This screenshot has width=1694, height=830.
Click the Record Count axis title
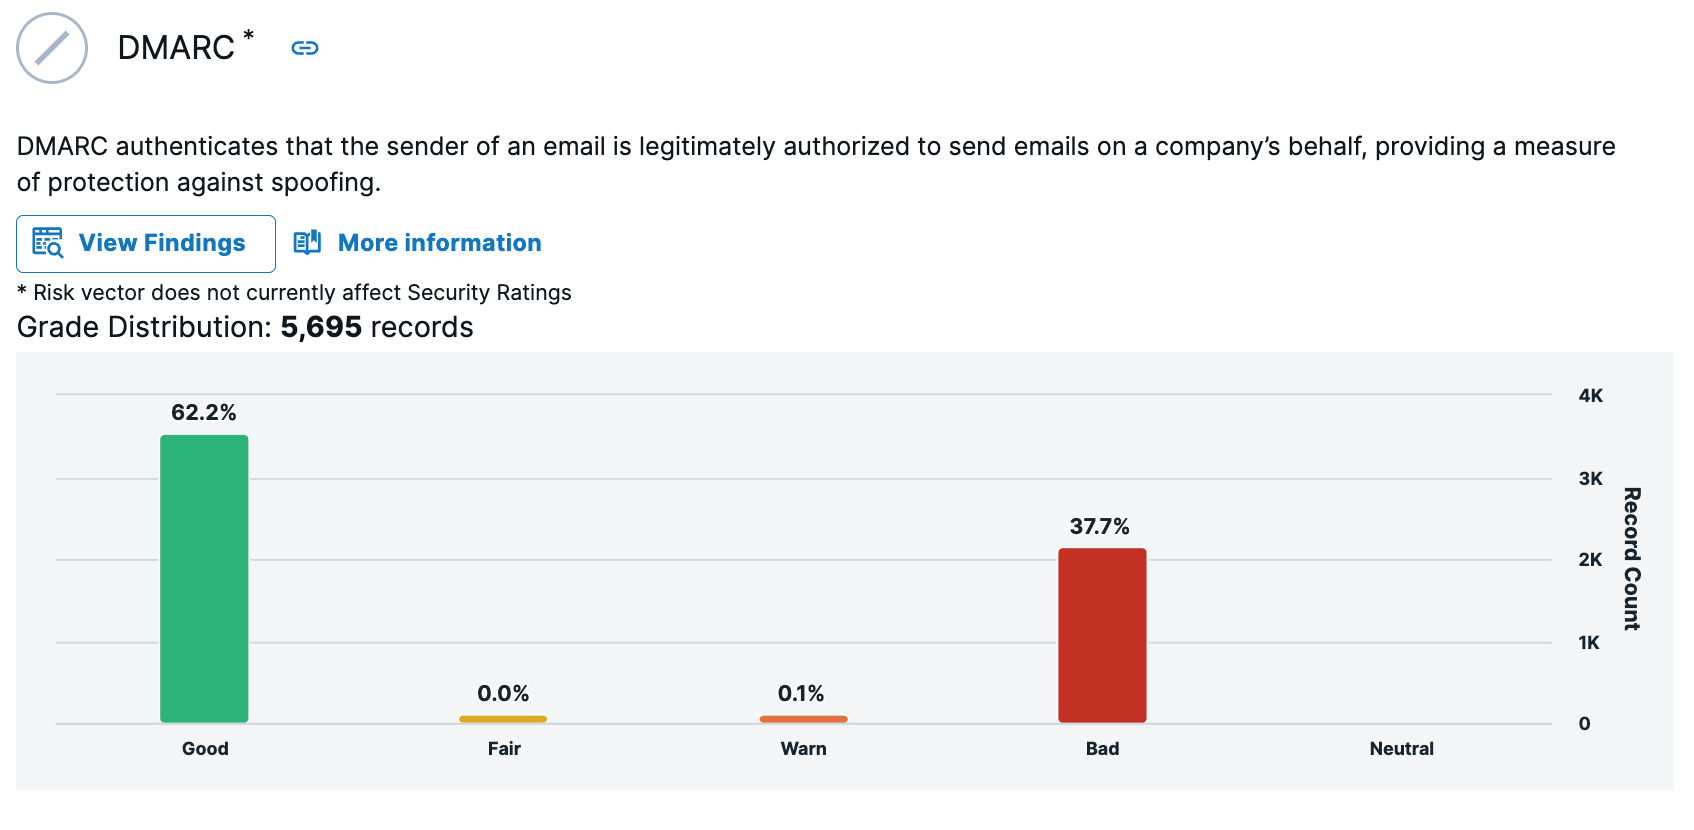[1631, 558]
